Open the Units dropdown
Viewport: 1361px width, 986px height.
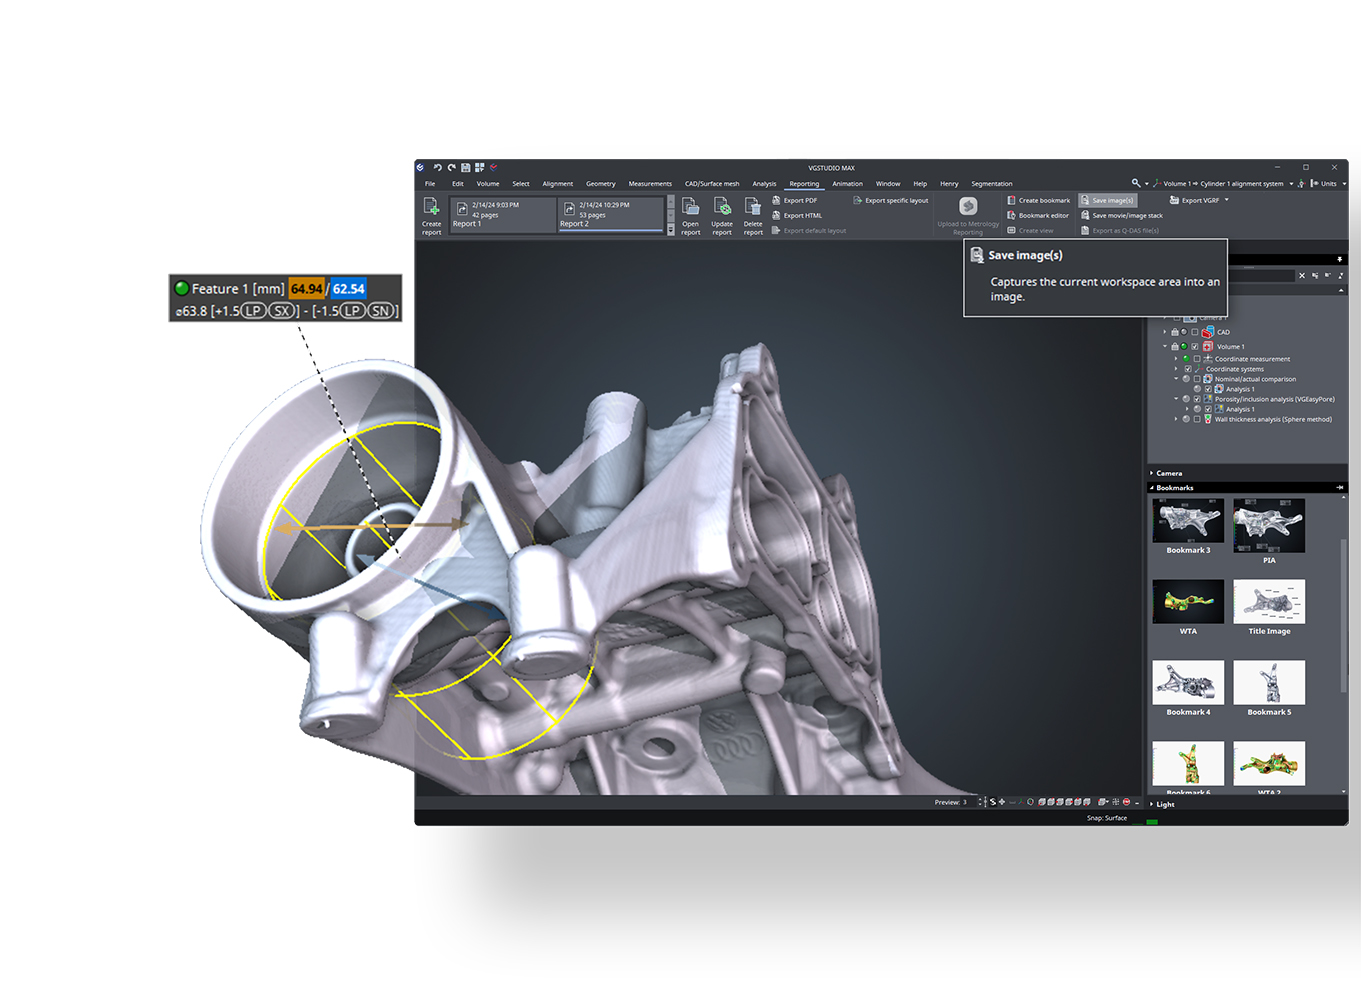1344,184
